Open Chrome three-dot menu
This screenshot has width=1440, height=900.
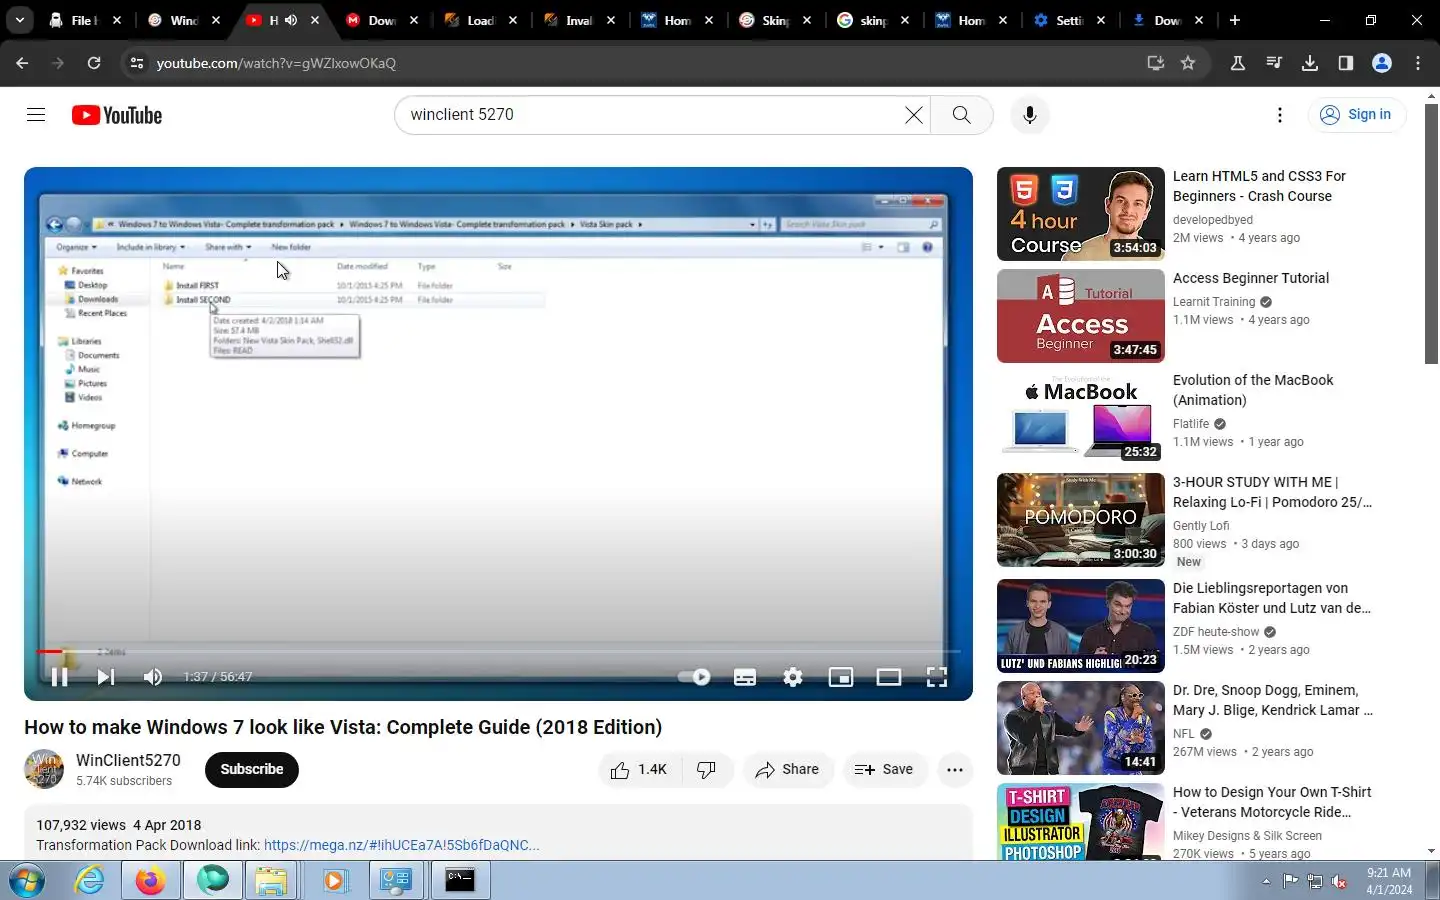click(x=1418, y=63)
